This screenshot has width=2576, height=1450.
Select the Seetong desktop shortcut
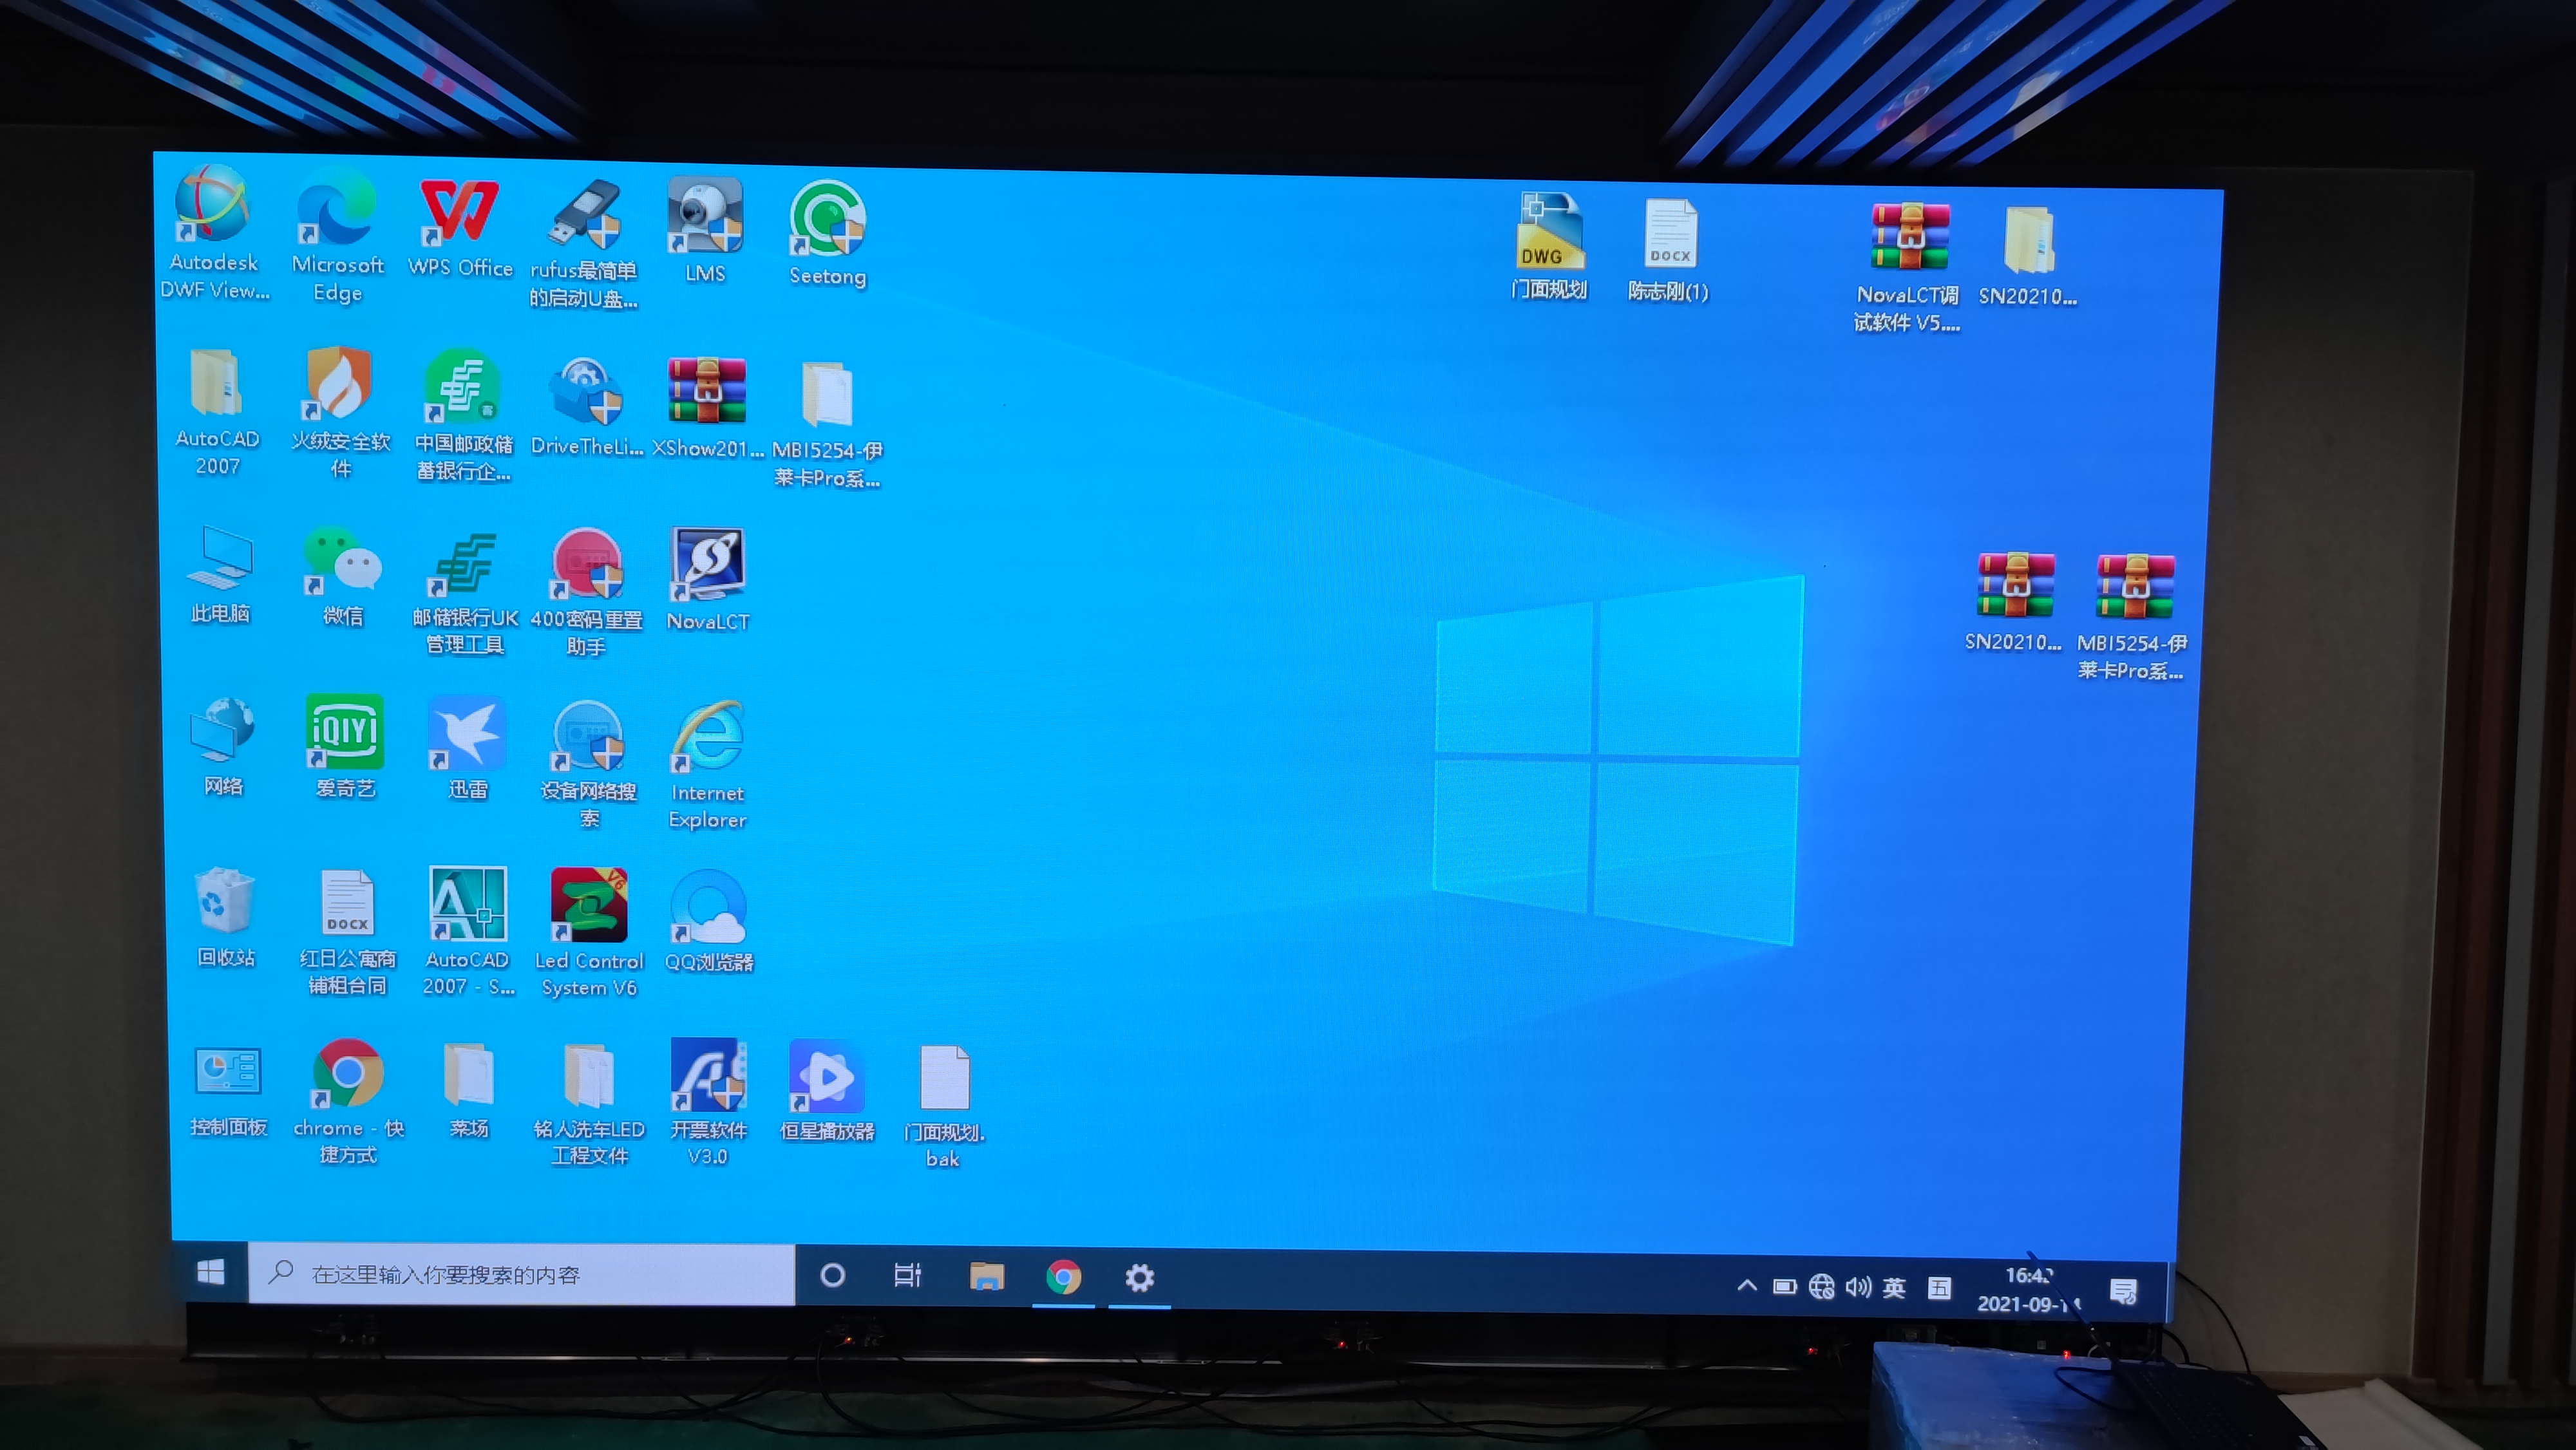click(x=827, y=220)
